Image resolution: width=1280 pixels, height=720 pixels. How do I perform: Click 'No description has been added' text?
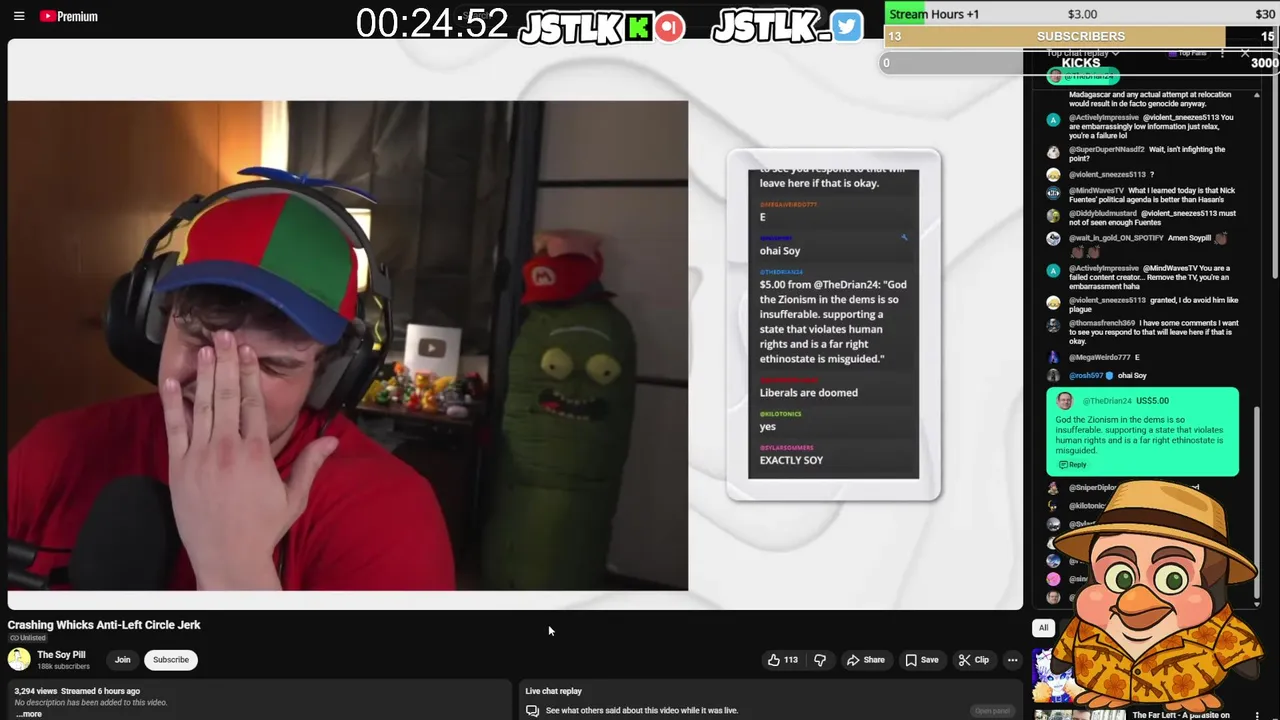[91, 703]
